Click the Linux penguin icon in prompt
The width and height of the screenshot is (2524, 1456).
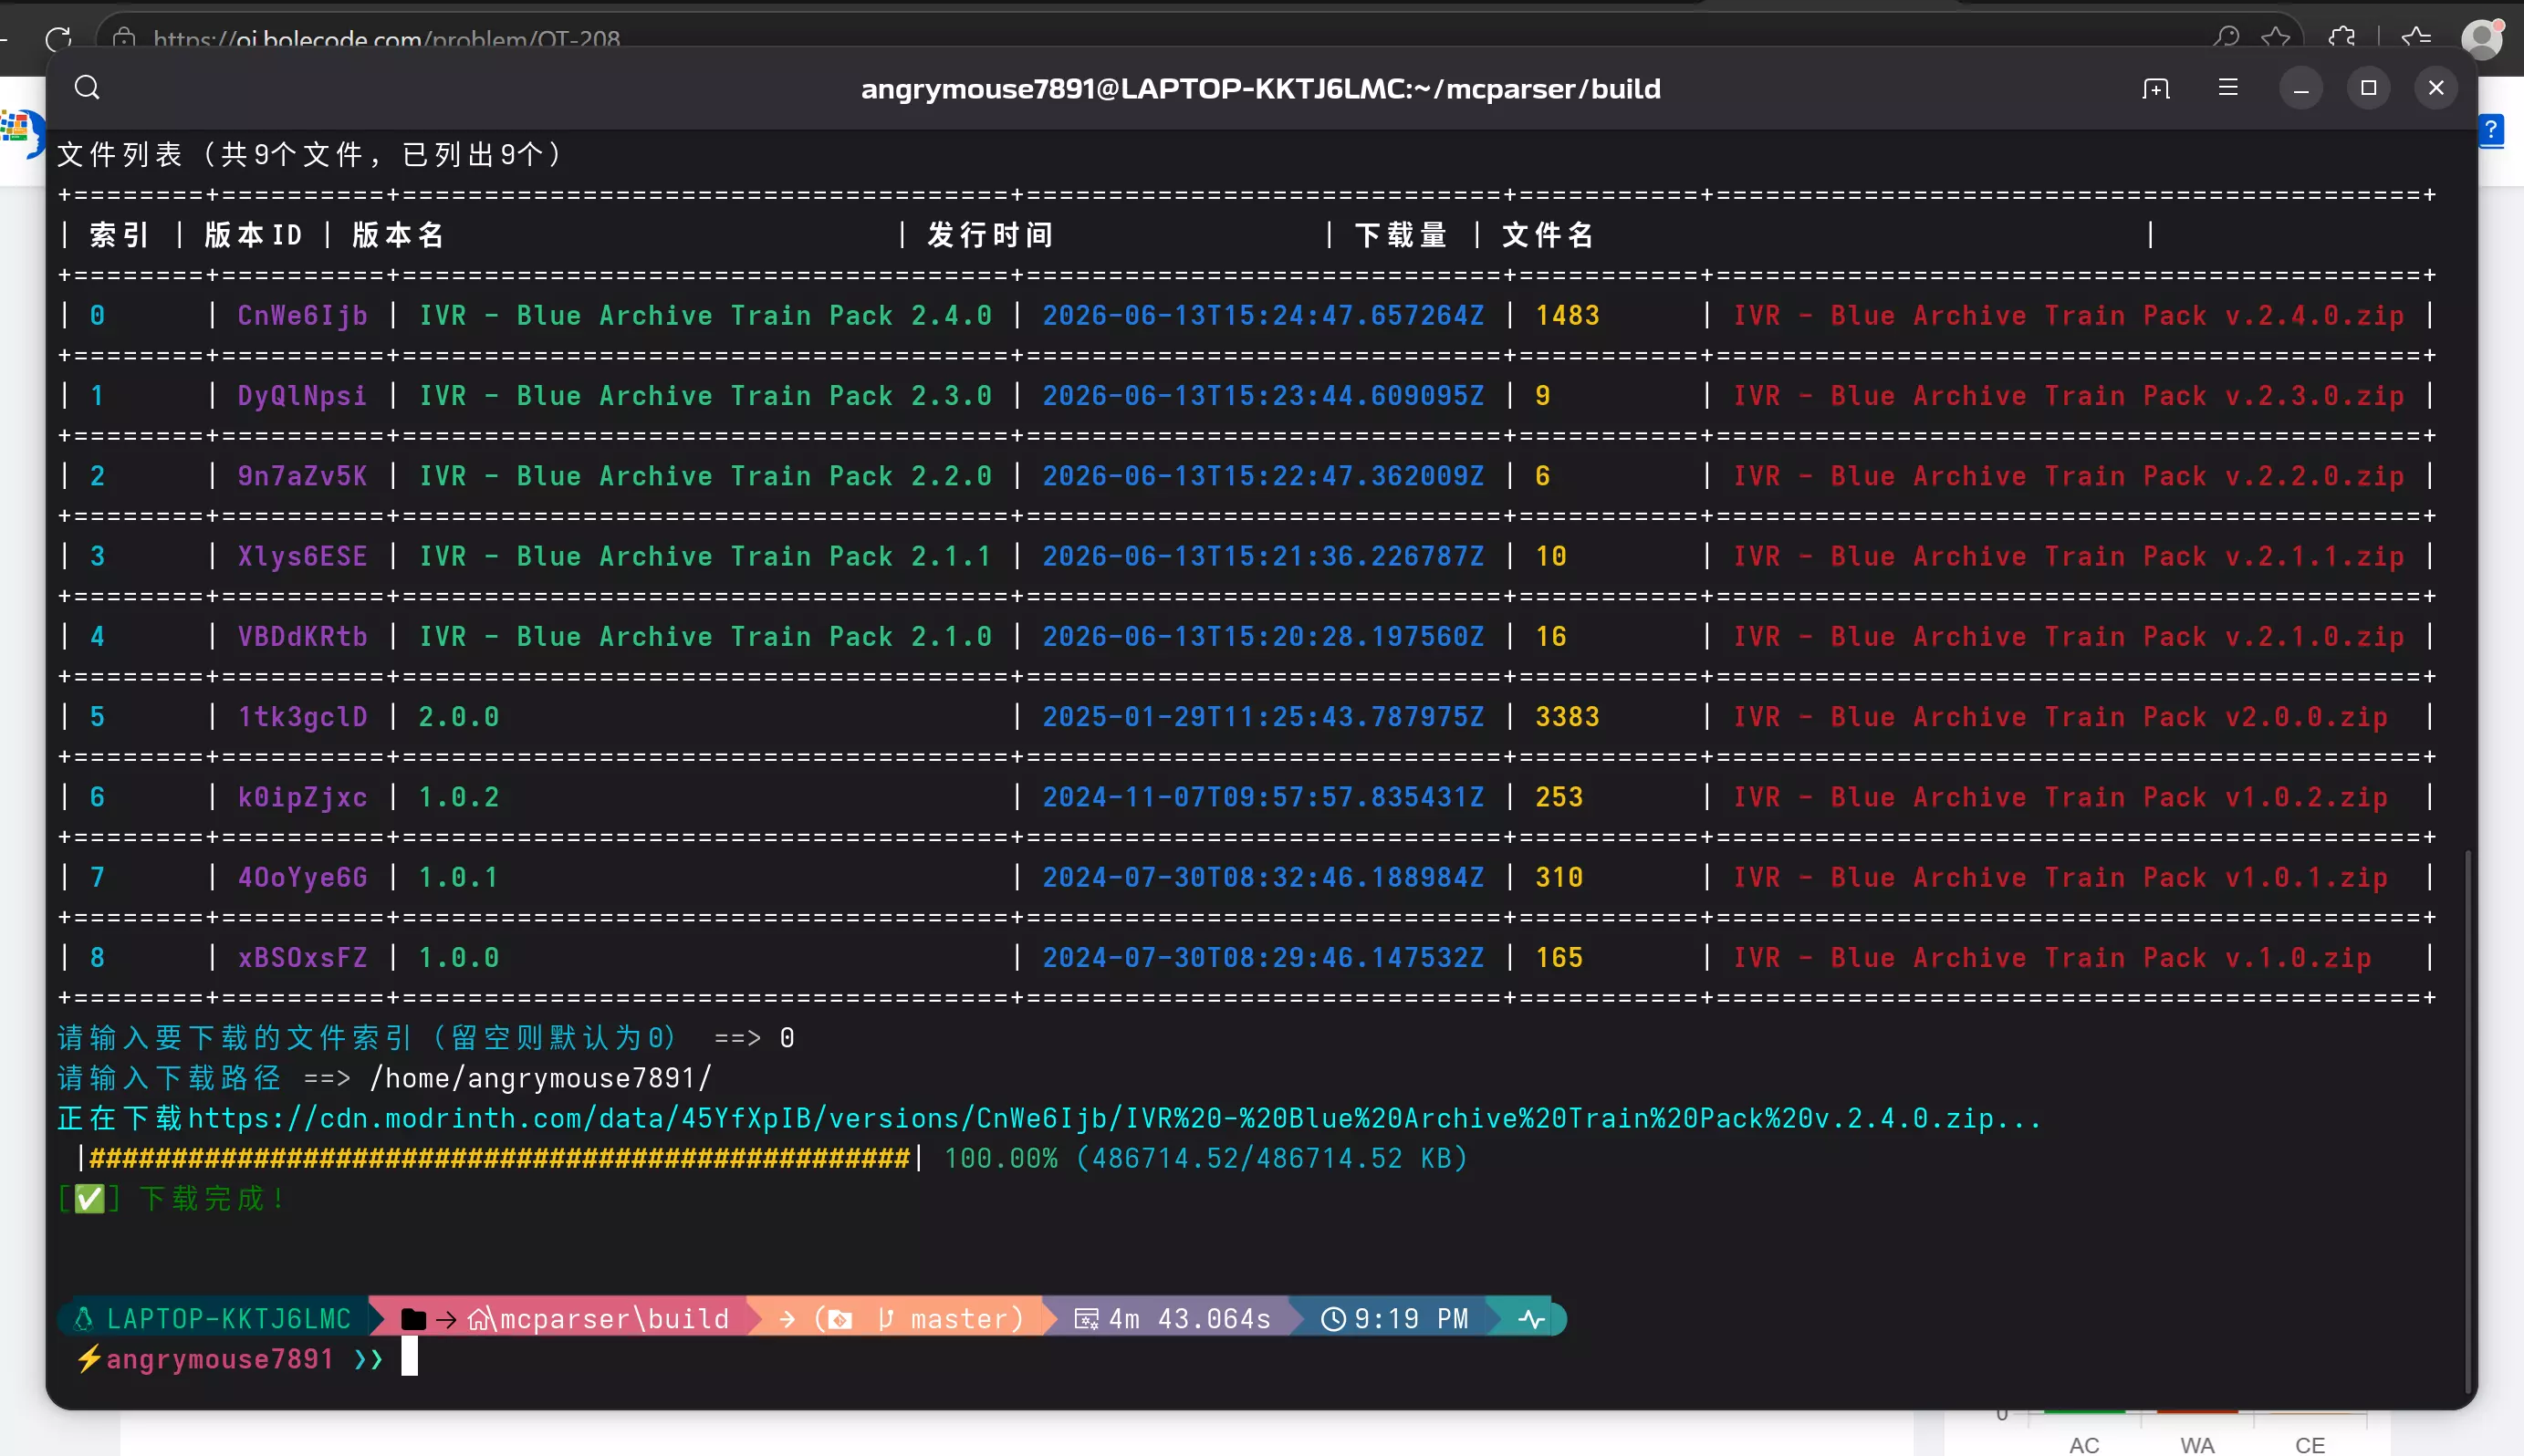(84, 1319)
